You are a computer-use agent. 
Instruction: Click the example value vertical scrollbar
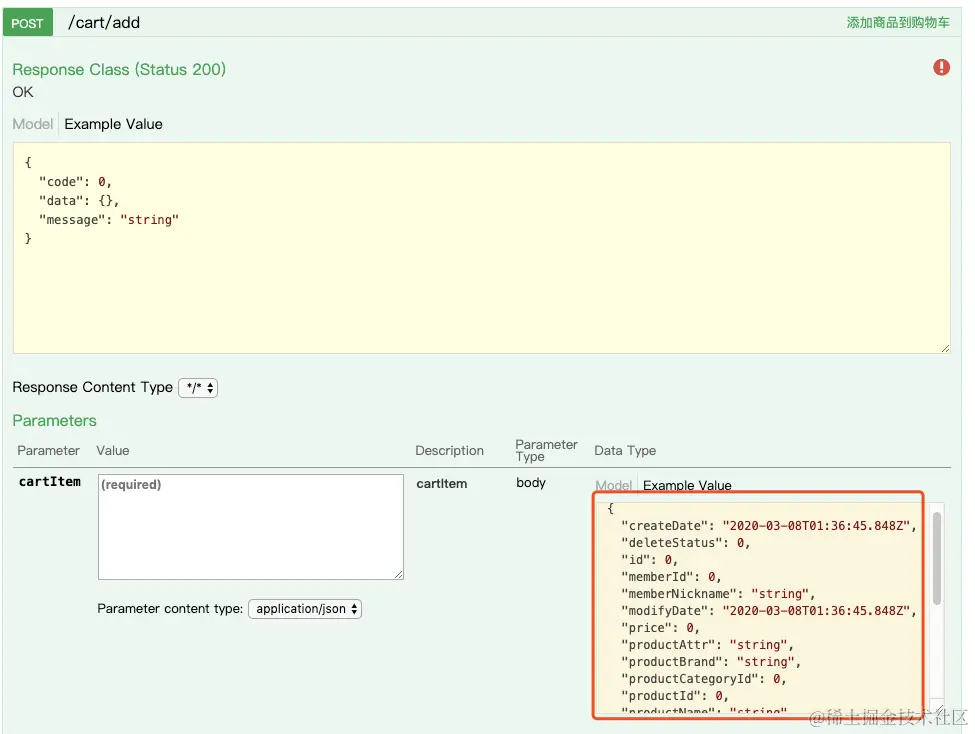936,558
